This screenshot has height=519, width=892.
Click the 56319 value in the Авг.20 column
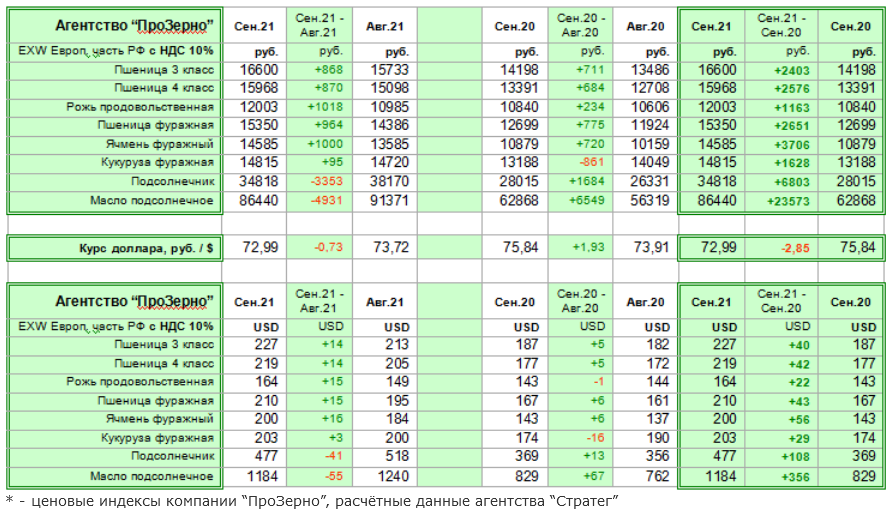click(650, 200)
